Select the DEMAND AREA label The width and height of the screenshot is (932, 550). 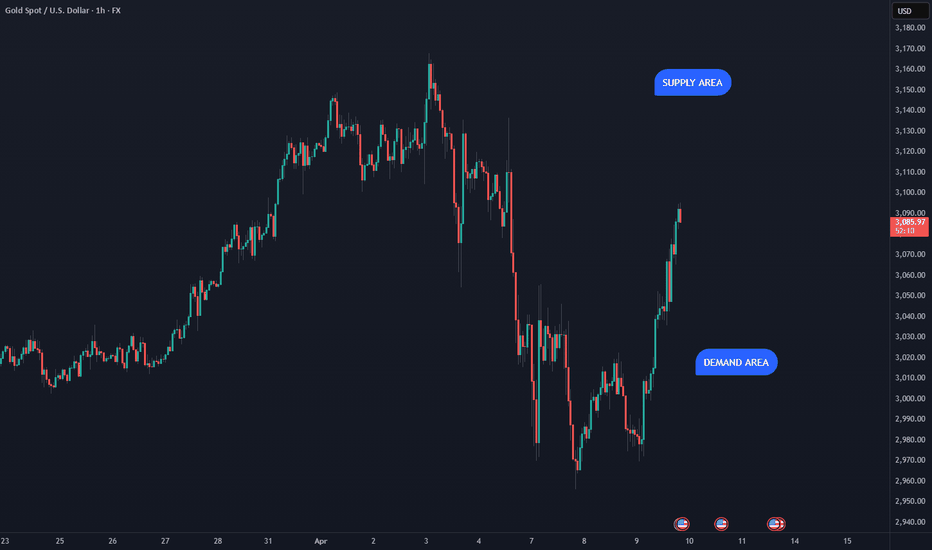736,362
